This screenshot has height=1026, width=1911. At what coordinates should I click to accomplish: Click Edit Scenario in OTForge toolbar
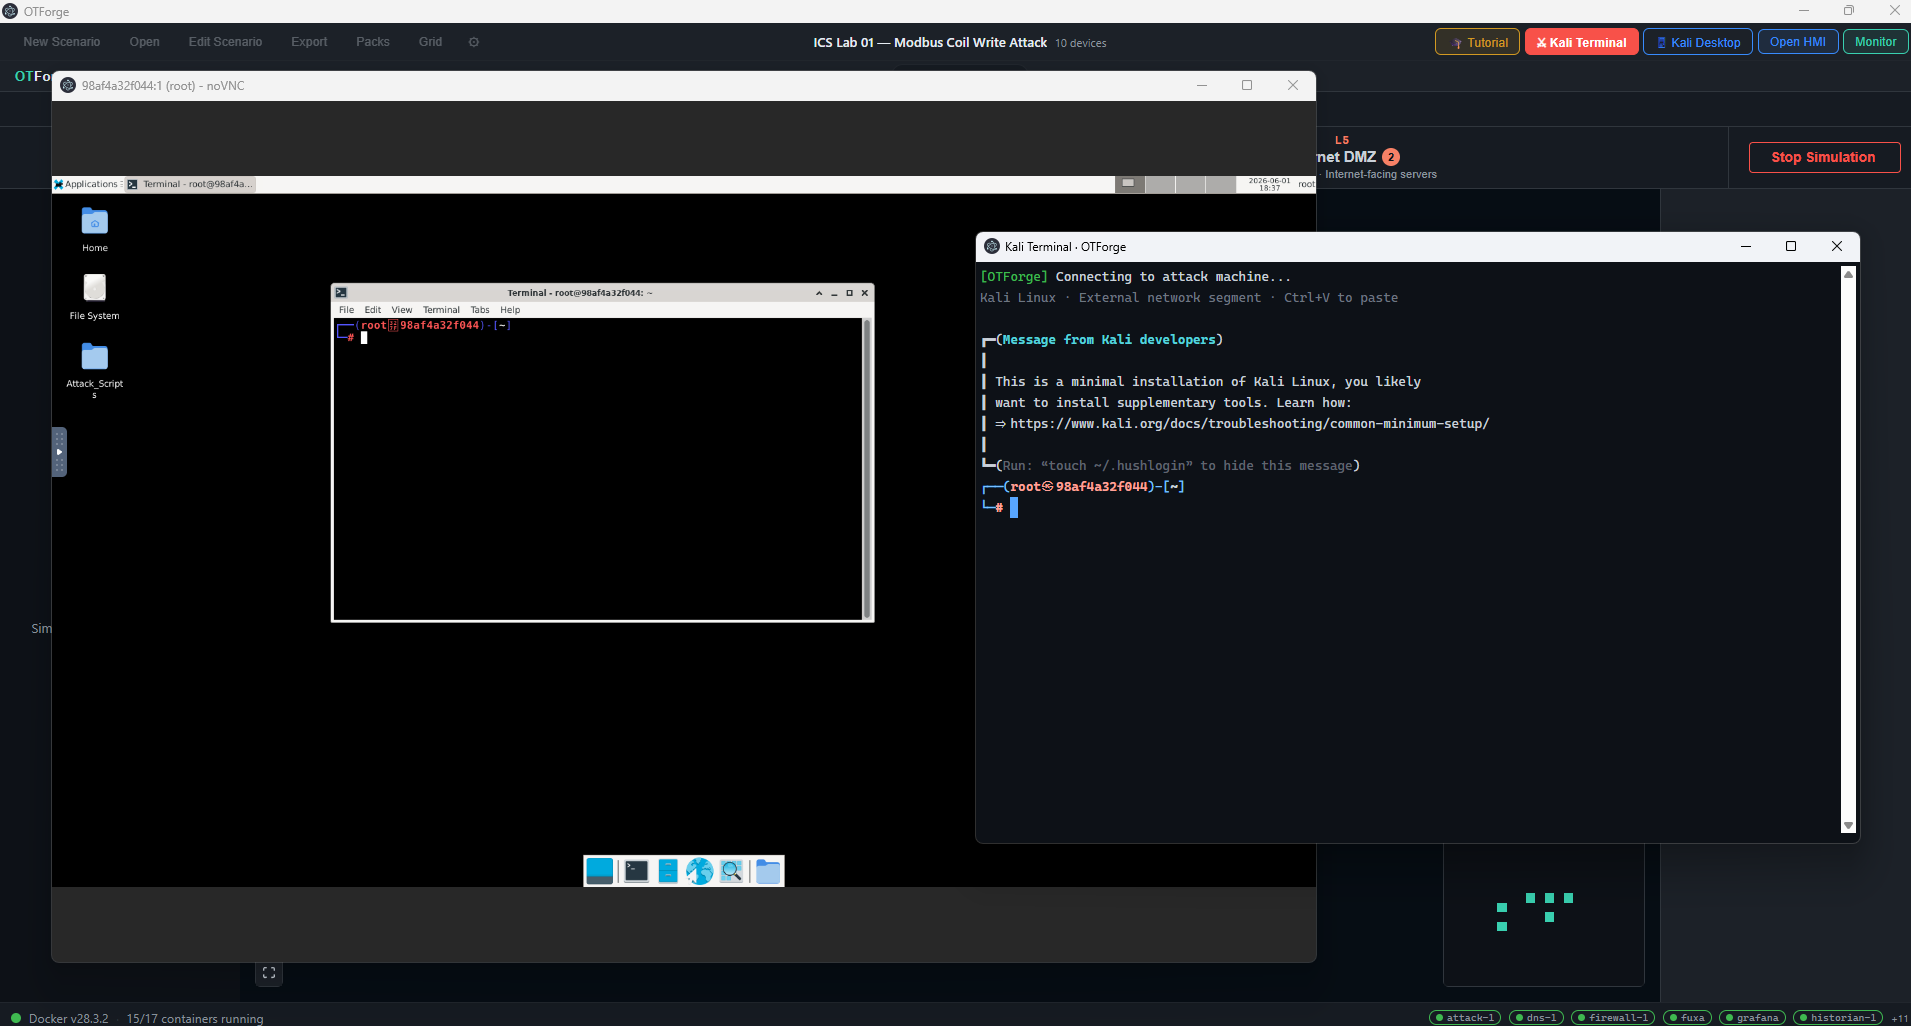[225, 42]
